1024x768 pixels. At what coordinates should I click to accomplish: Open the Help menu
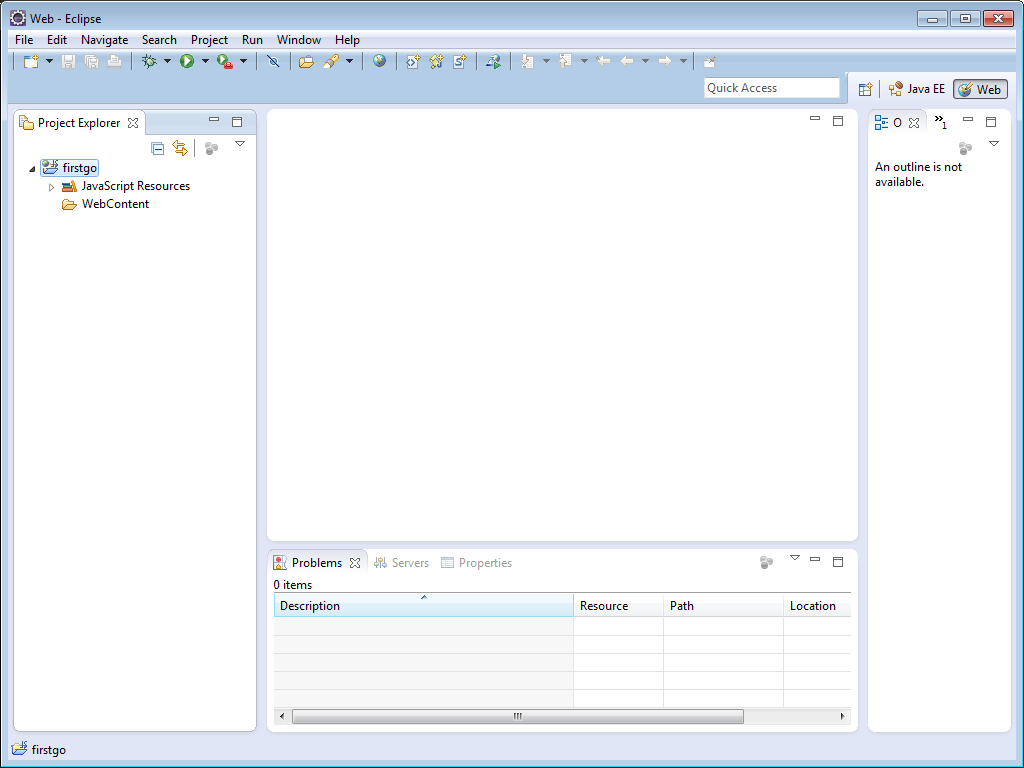347,40
